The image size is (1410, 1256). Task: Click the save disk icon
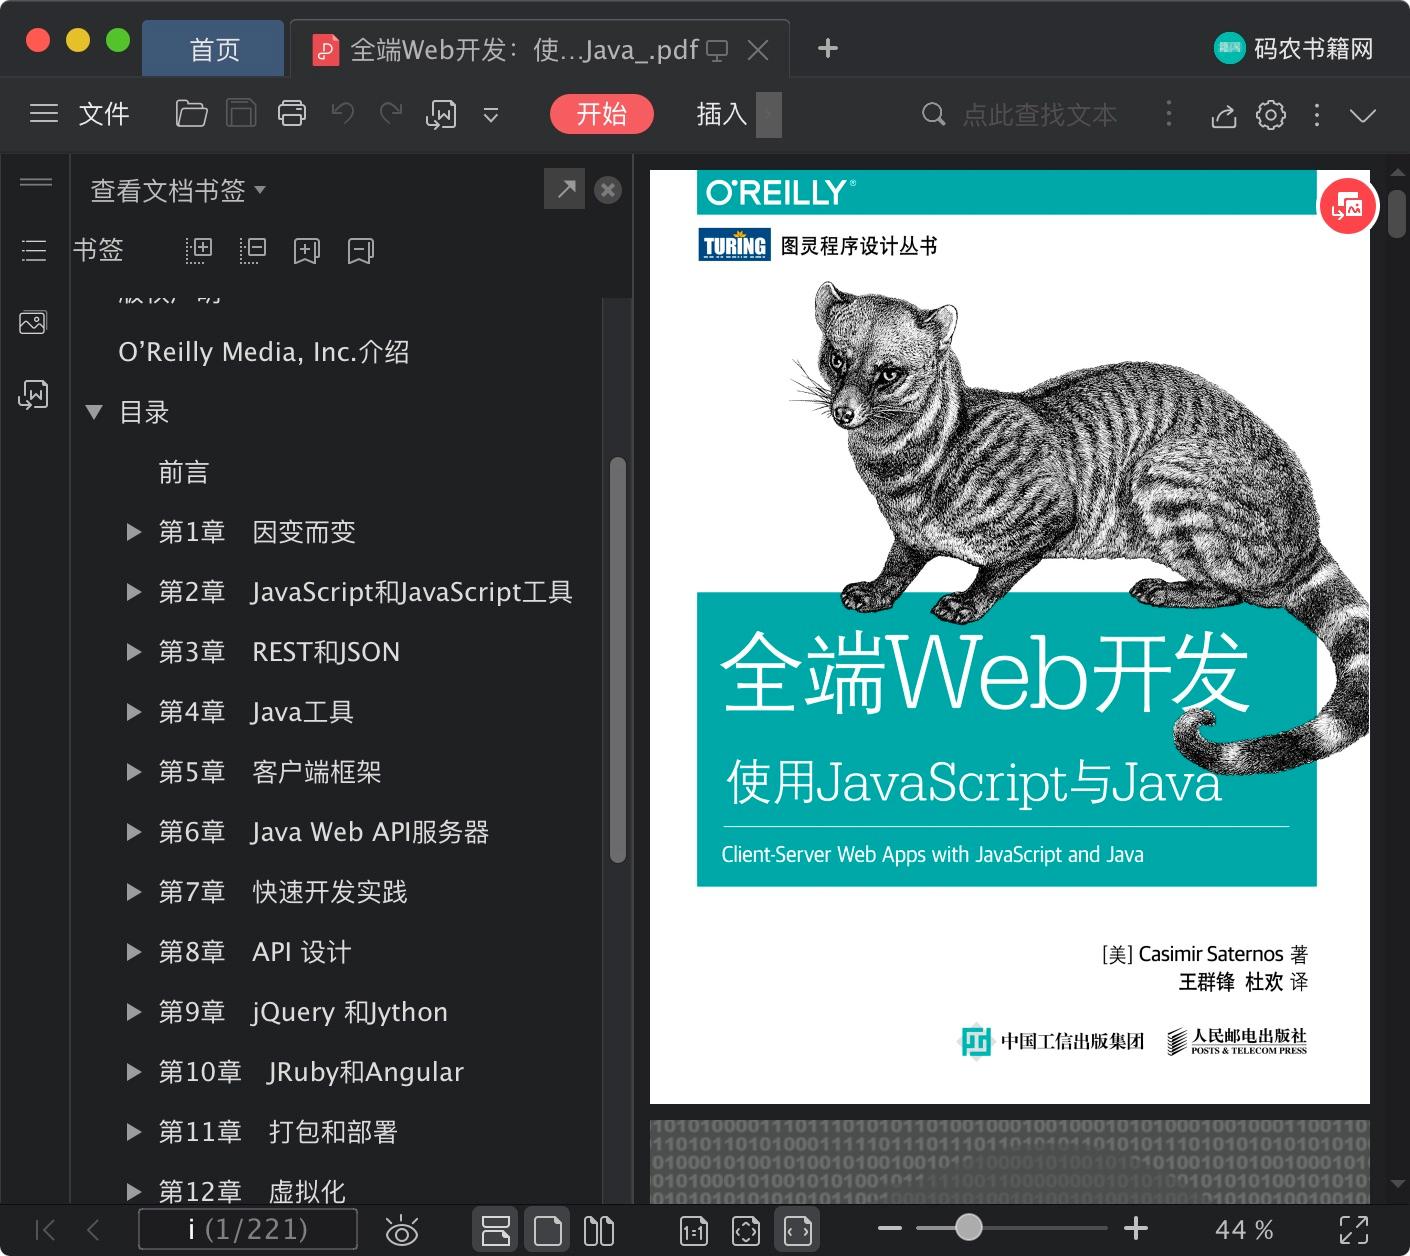tap(241, 114)
